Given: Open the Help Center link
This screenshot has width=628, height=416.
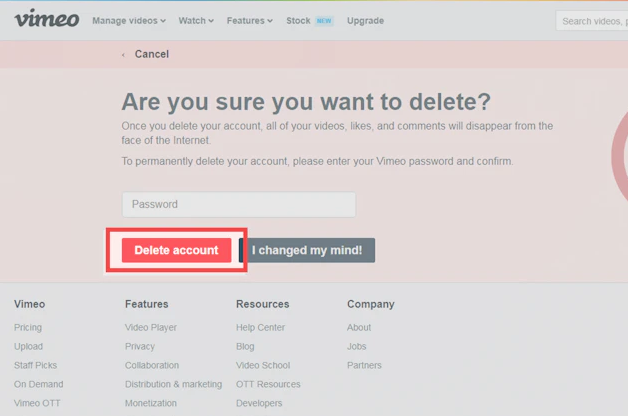Looking at the screenshot, I should click(x=260, y=328).
